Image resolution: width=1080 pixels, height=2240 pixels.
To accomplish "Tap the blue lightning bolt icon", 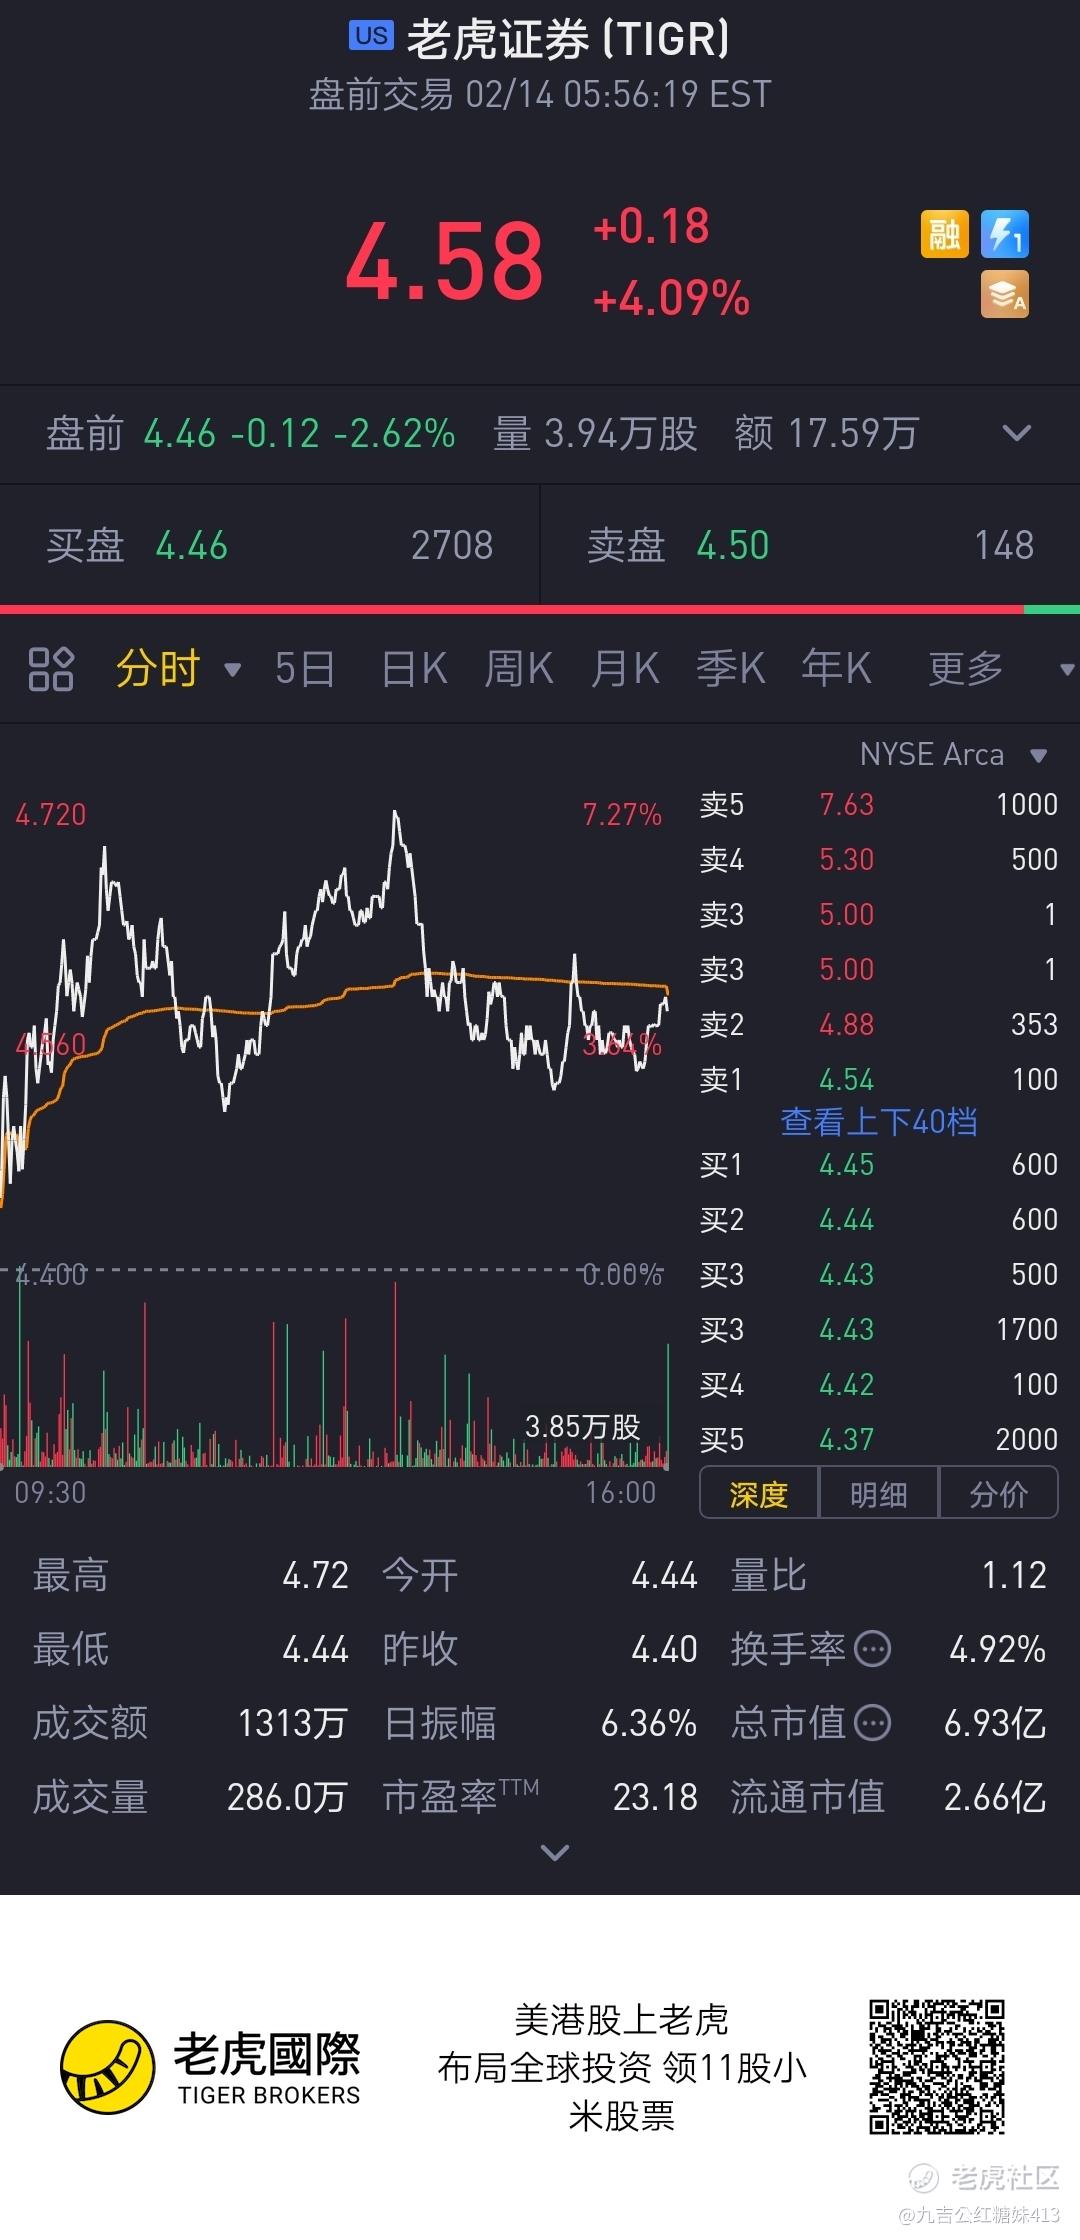I will 1004,234.
